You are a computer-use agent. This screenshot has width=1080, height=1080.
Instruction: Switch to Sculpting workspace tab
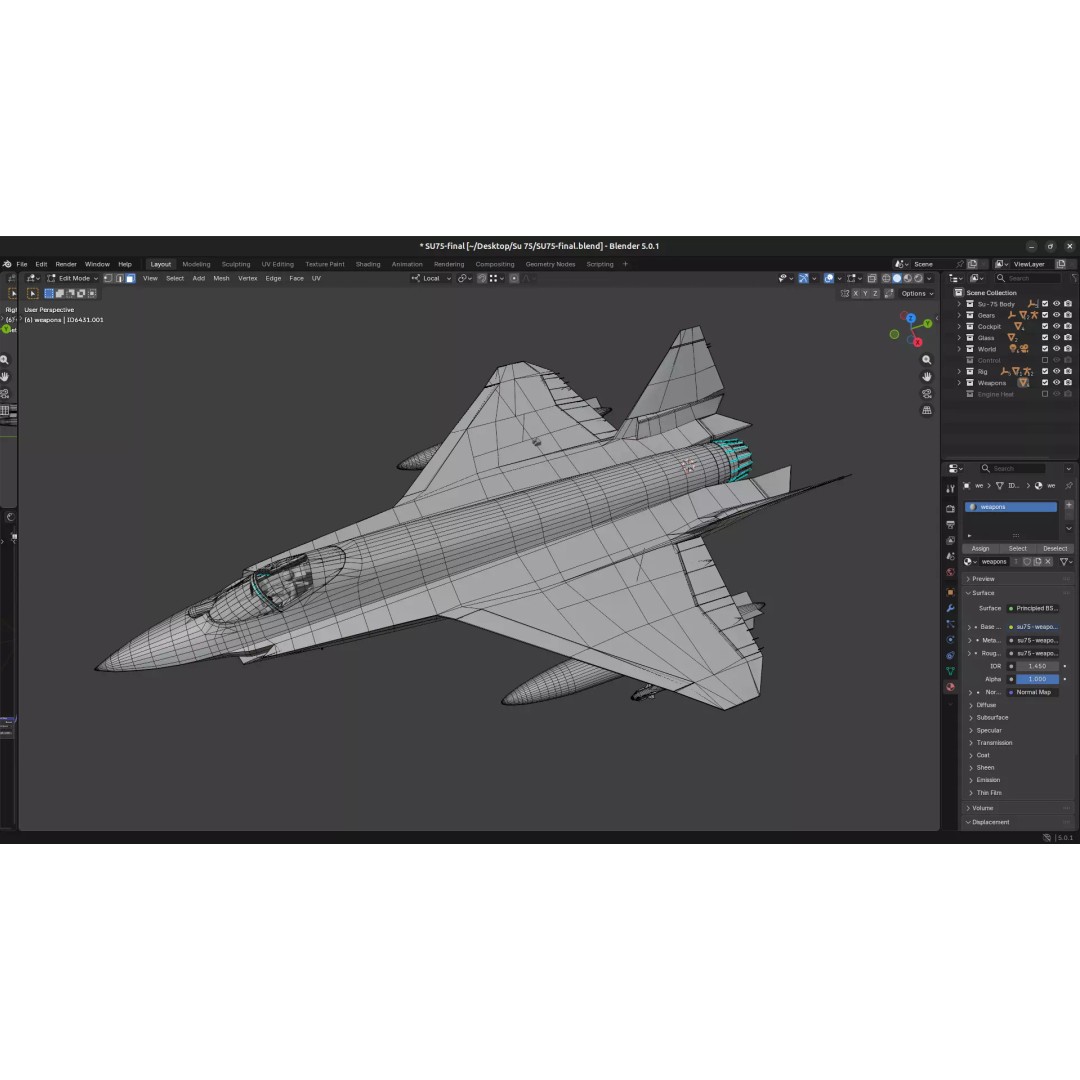pos(236,264)
